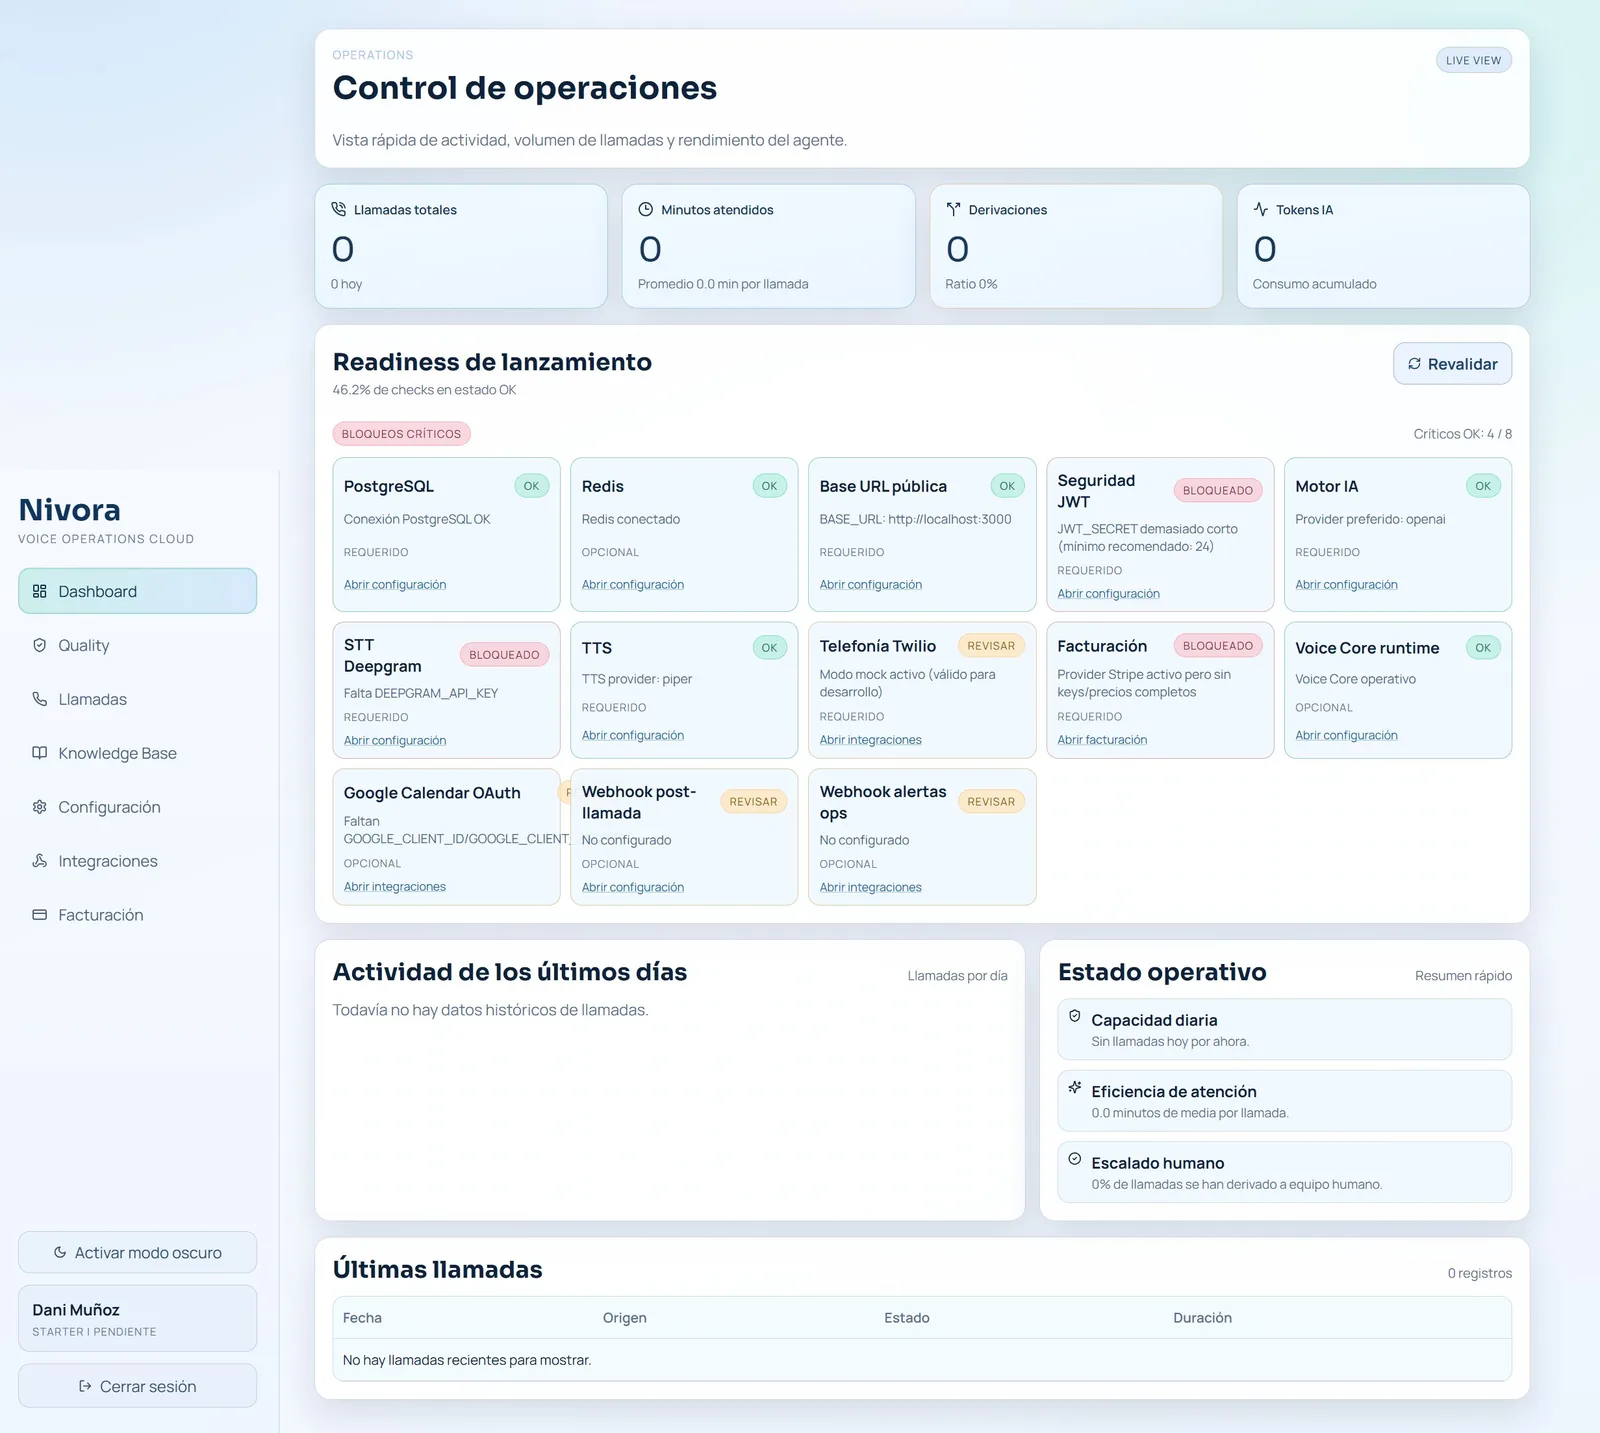Click the branch icon on Derivaciones

pyautogui.click(x=954, y=209)
